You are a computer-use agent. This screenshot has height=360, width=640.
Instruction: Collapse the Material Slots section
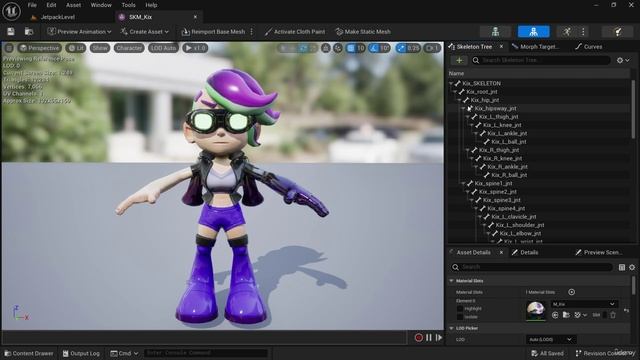[x=451, y=281]
